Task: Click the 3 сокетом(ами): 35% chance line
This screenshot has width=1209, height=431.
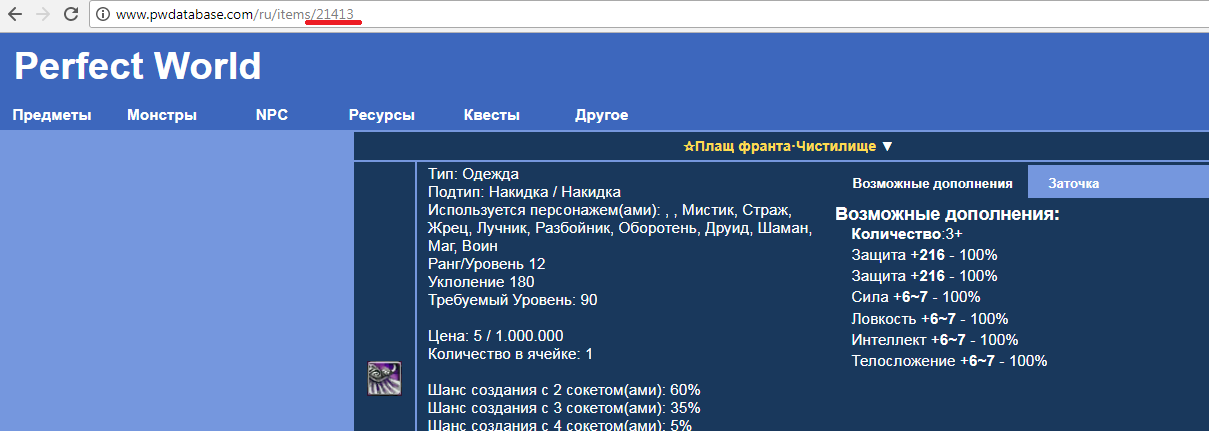Action: [564, 408]
